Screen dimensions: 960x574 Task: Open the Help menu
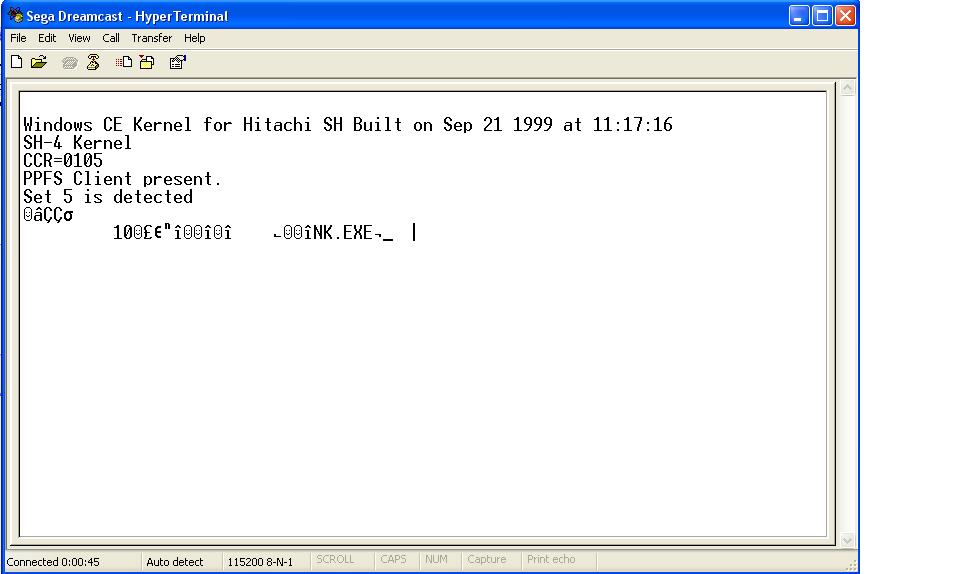pos(195,38)
